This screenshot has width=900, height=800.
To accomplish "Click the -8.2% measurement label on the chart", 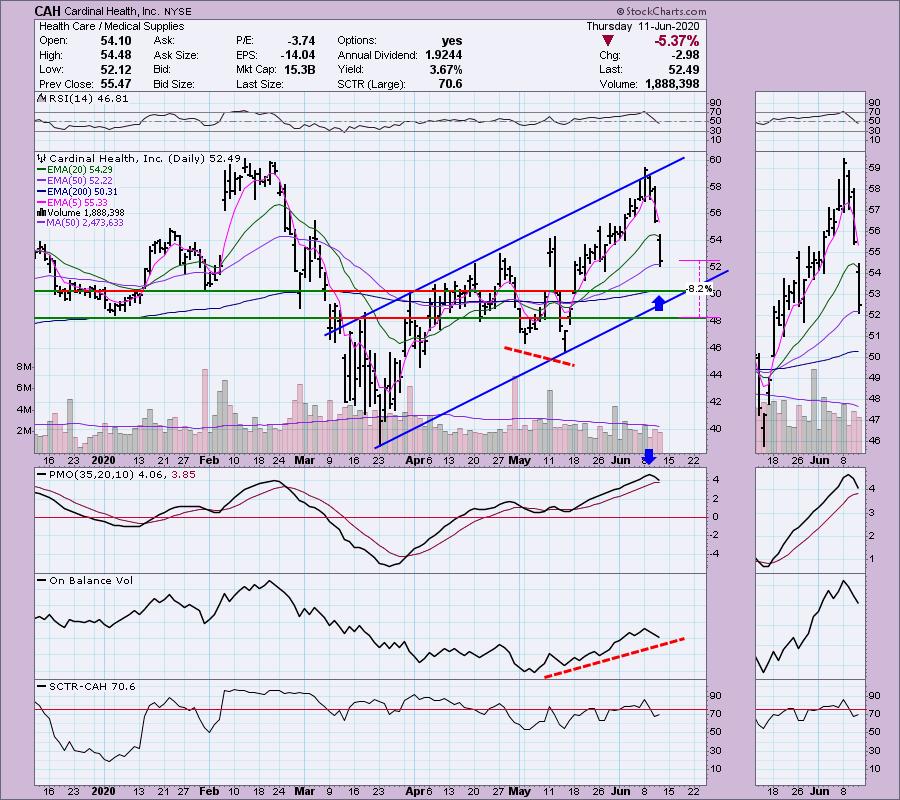I will [x=700, y=289].
